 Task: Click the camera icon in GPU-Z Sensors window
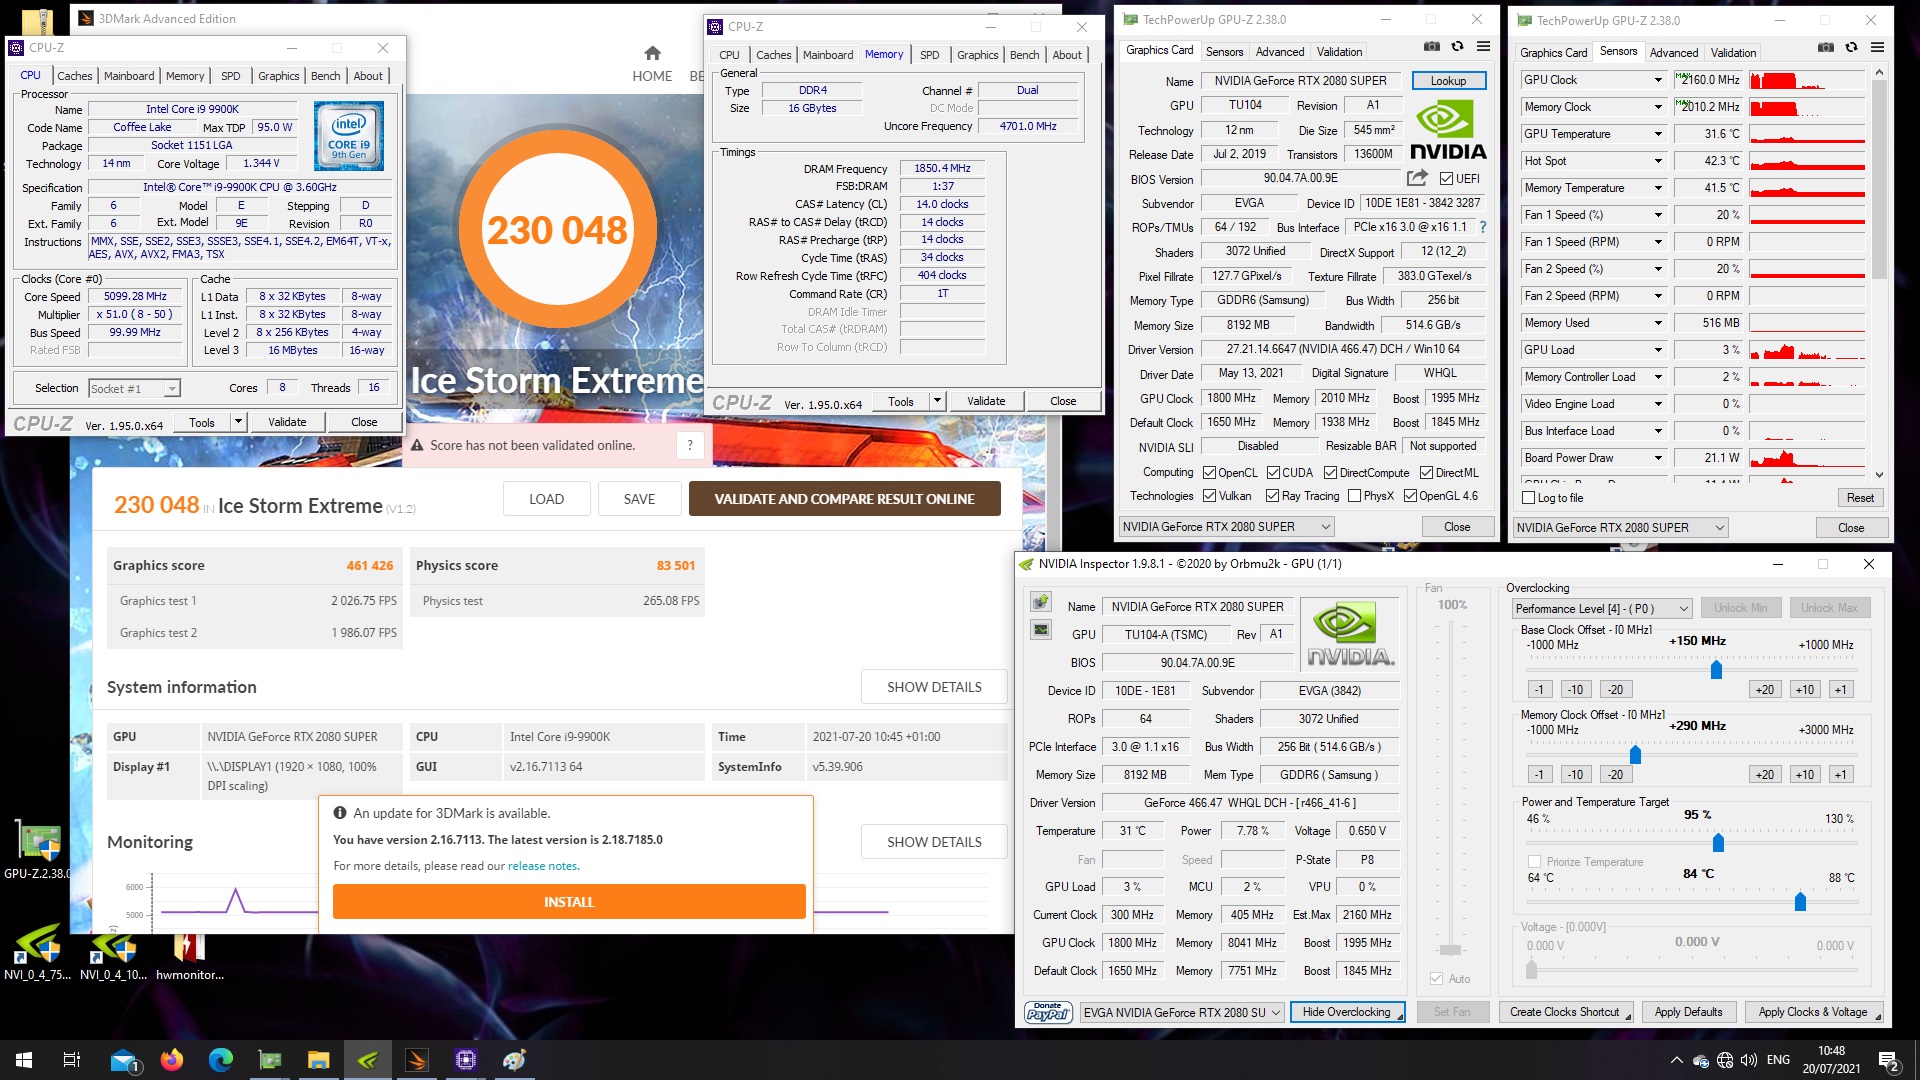click(x=1825, y=48)
